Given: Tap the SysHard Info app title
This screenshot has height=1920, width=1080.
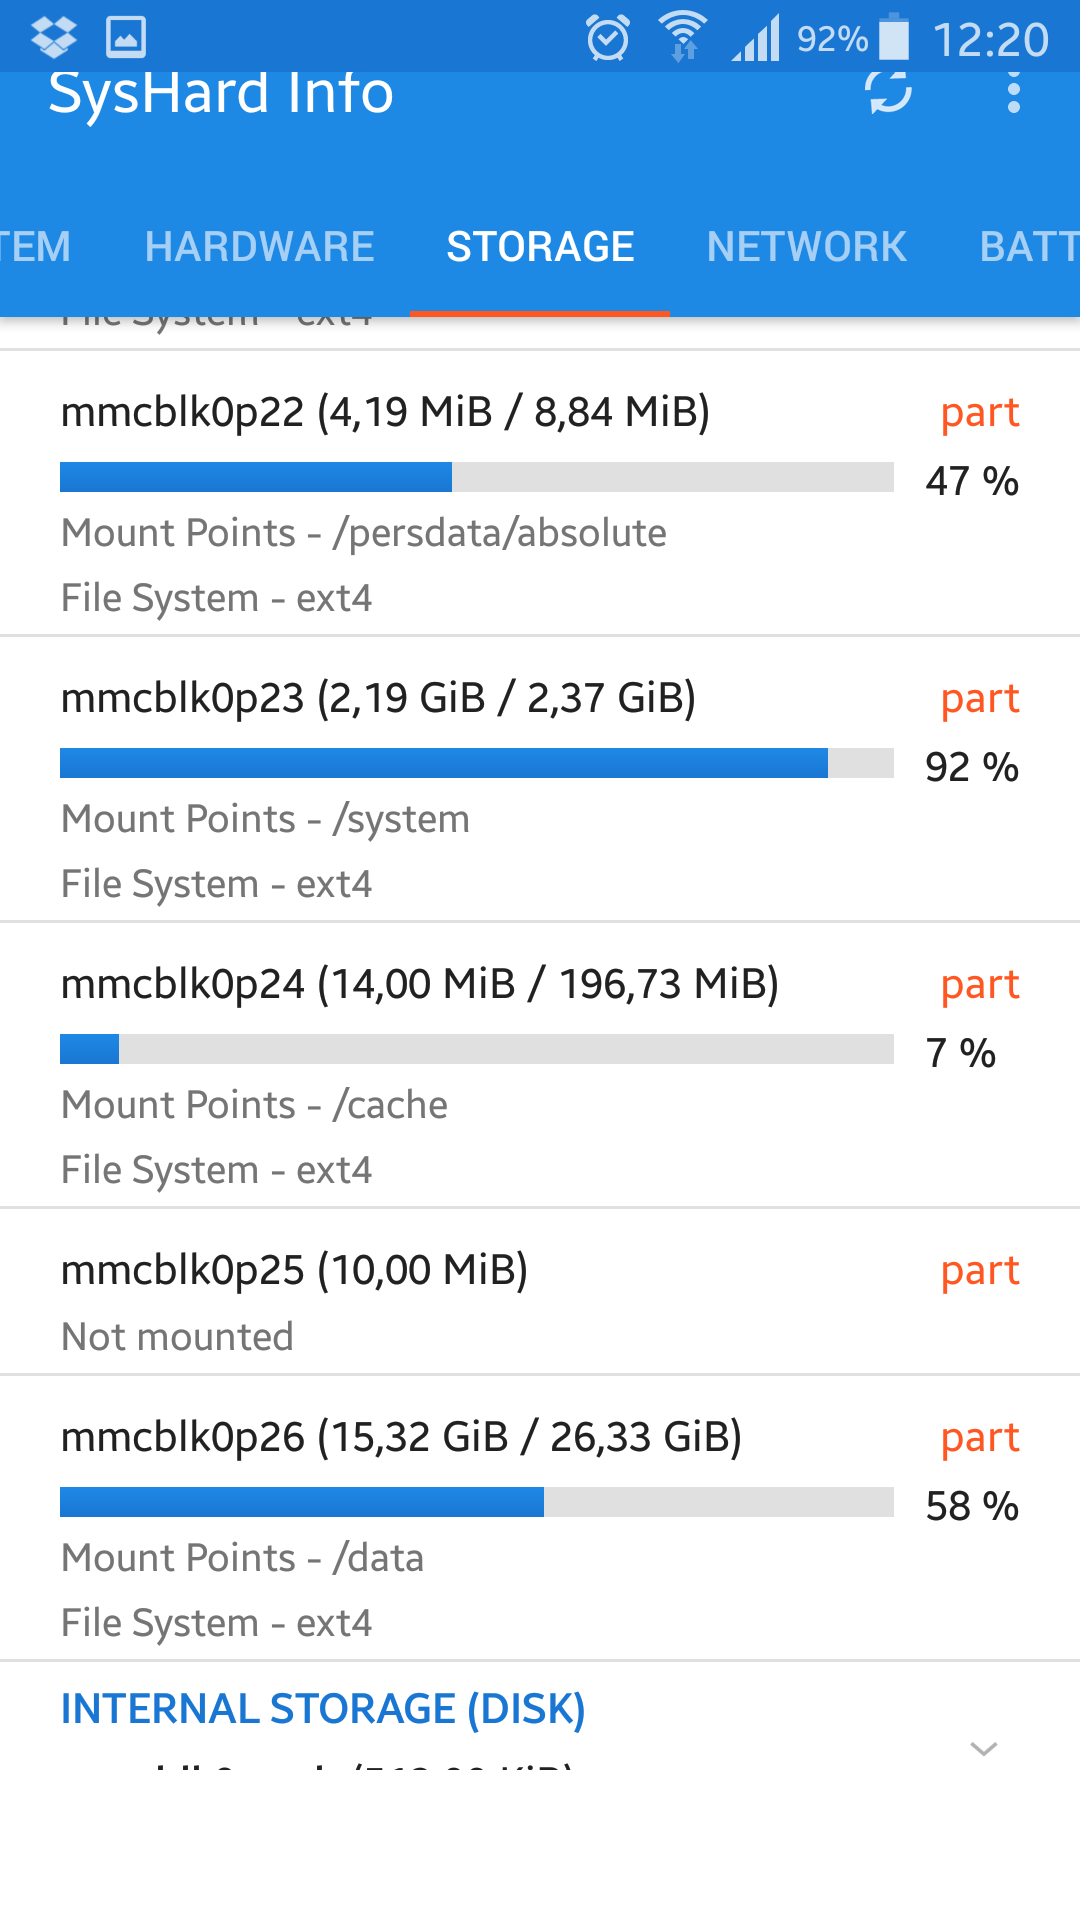Looking at the screenshot, I should pyautogui.click(x=221, y=93).
